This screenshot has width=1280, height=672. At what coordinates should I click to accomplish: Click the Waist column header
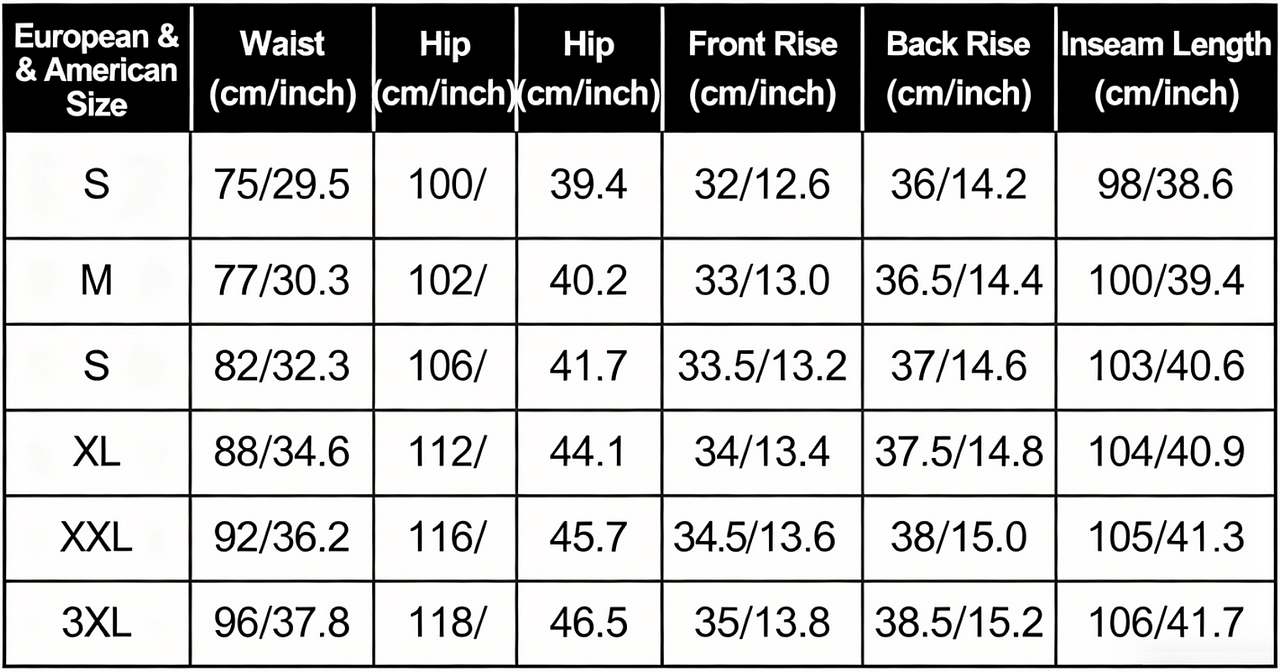click(x=283, y=68)
